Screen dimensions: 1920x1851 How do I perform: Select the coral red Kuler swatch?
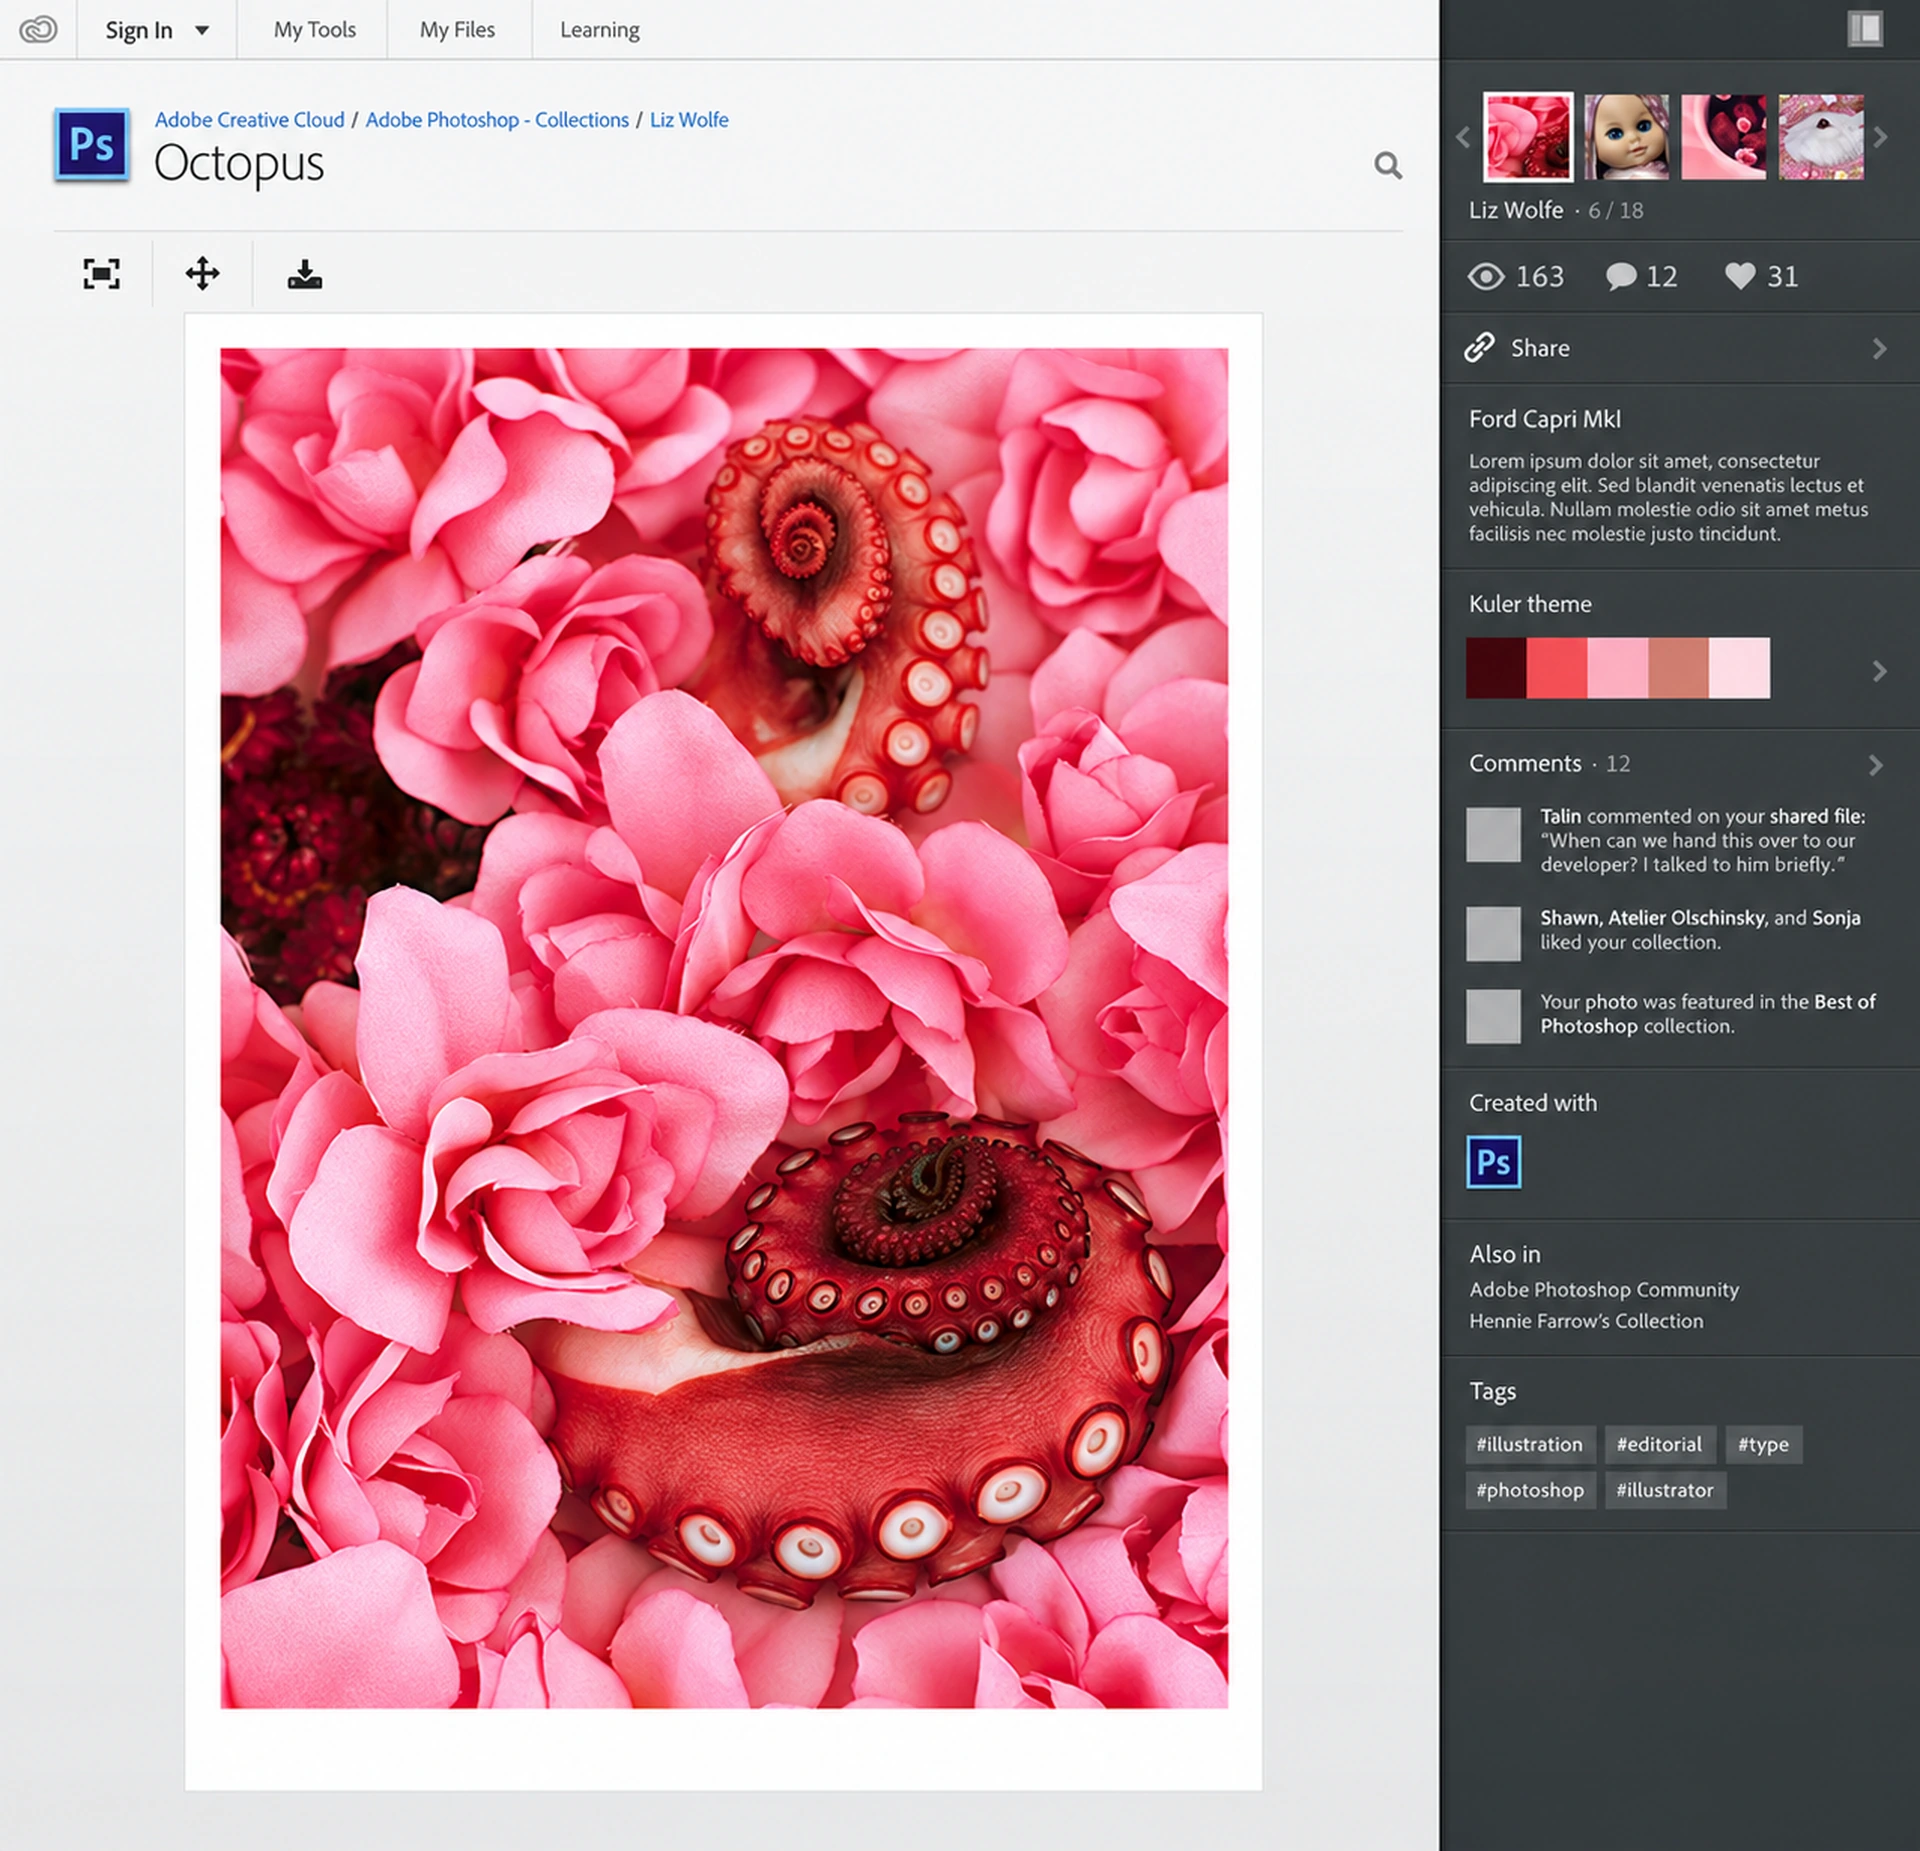(x=1557, y=668)
